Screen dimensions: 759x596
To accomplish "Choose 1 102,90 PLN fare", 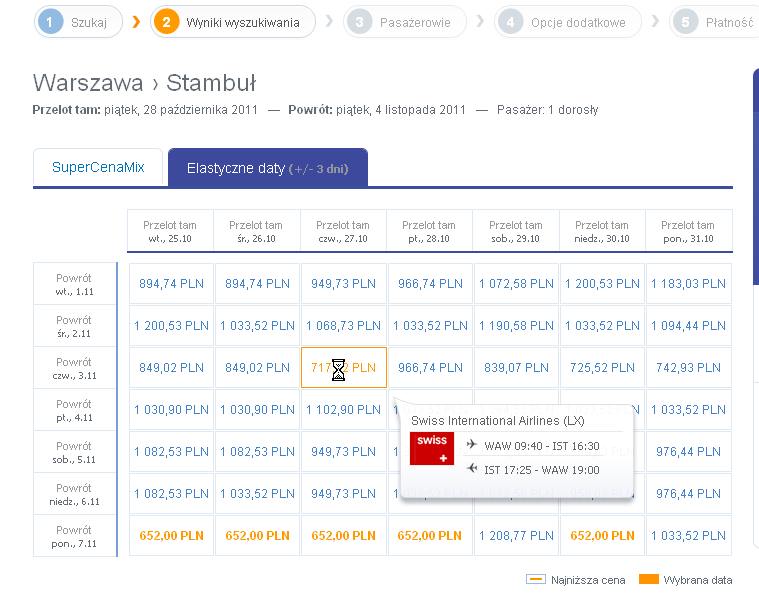I will coord(344,410).
